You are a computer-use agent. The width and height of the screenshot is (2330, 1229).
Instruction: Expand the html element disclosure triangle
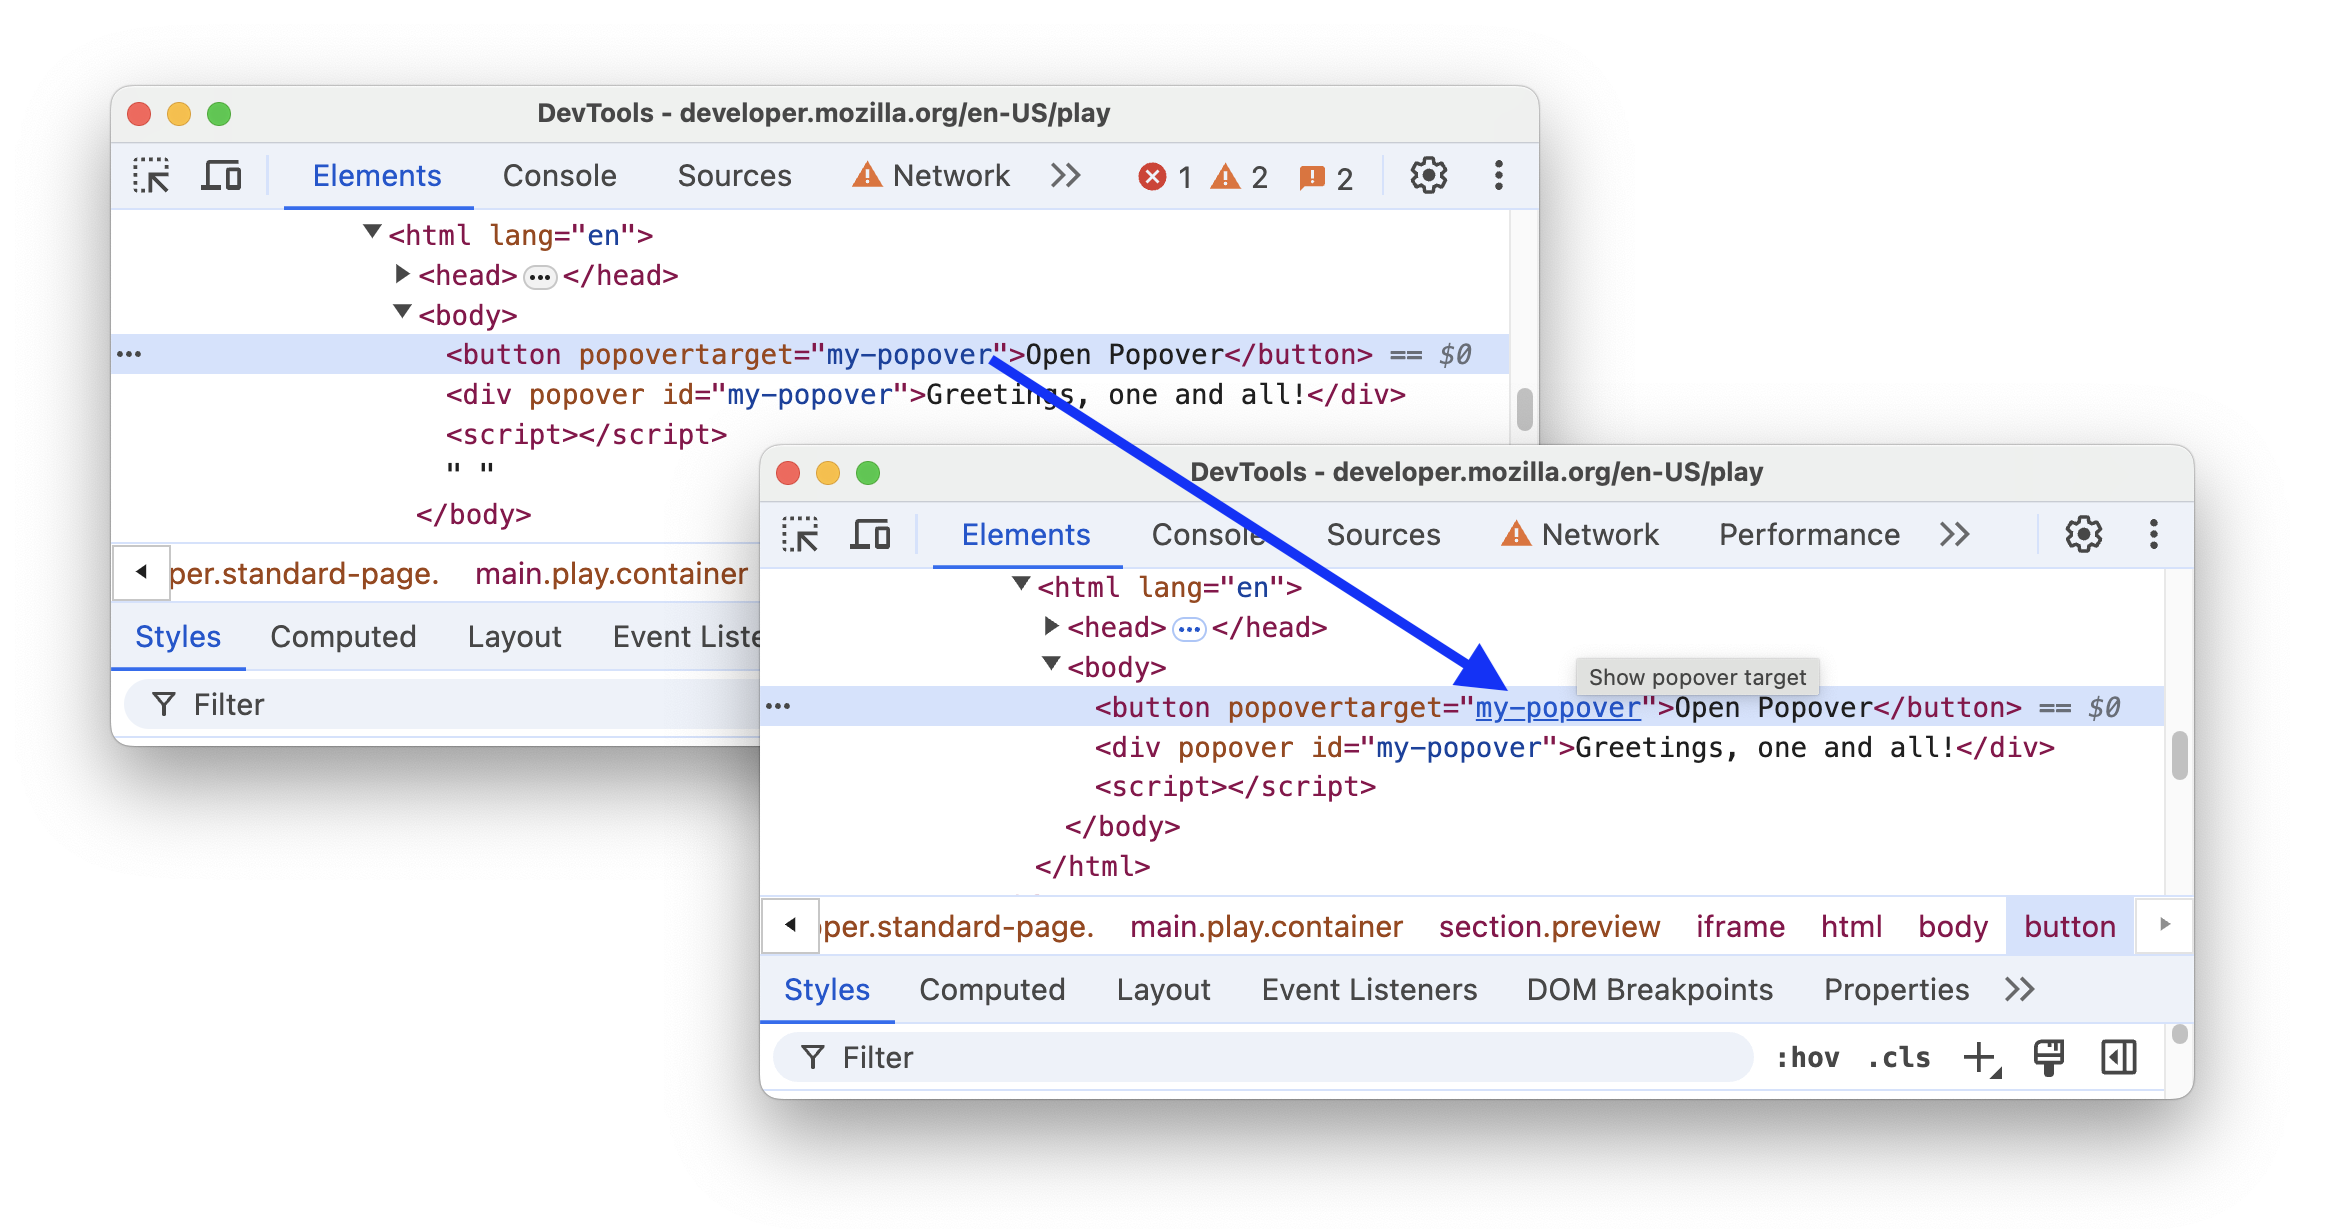pyautogui.click(x=1008, y=587)
